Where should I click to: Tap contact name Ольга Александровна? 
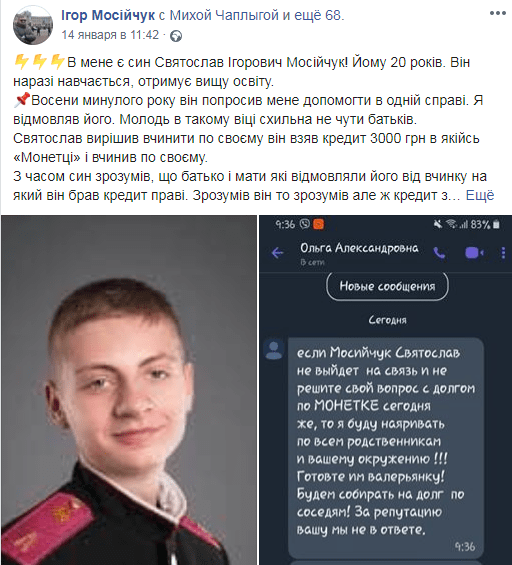[359, 248]
